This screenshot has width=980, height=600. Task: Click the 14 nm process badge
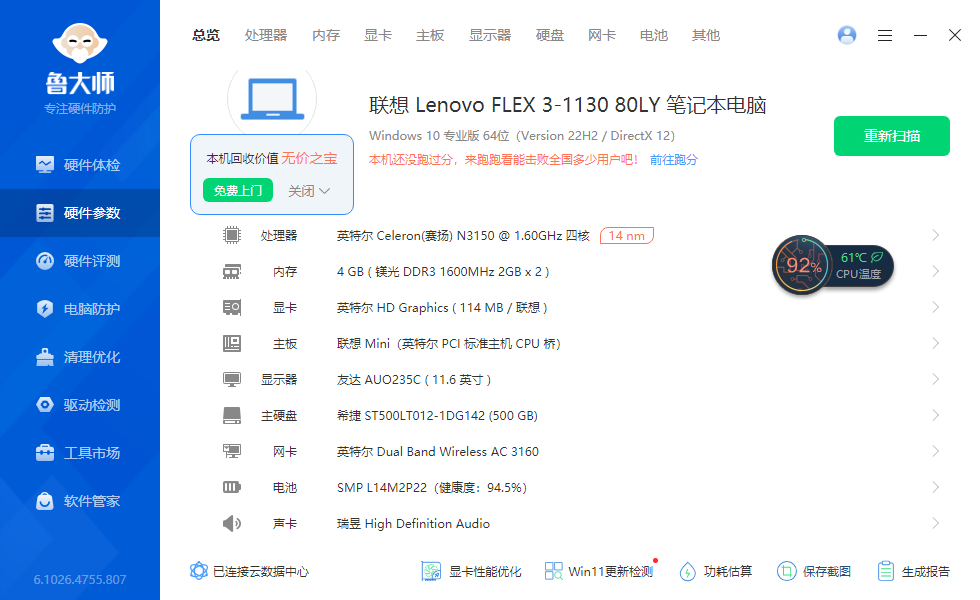[627, 236]
